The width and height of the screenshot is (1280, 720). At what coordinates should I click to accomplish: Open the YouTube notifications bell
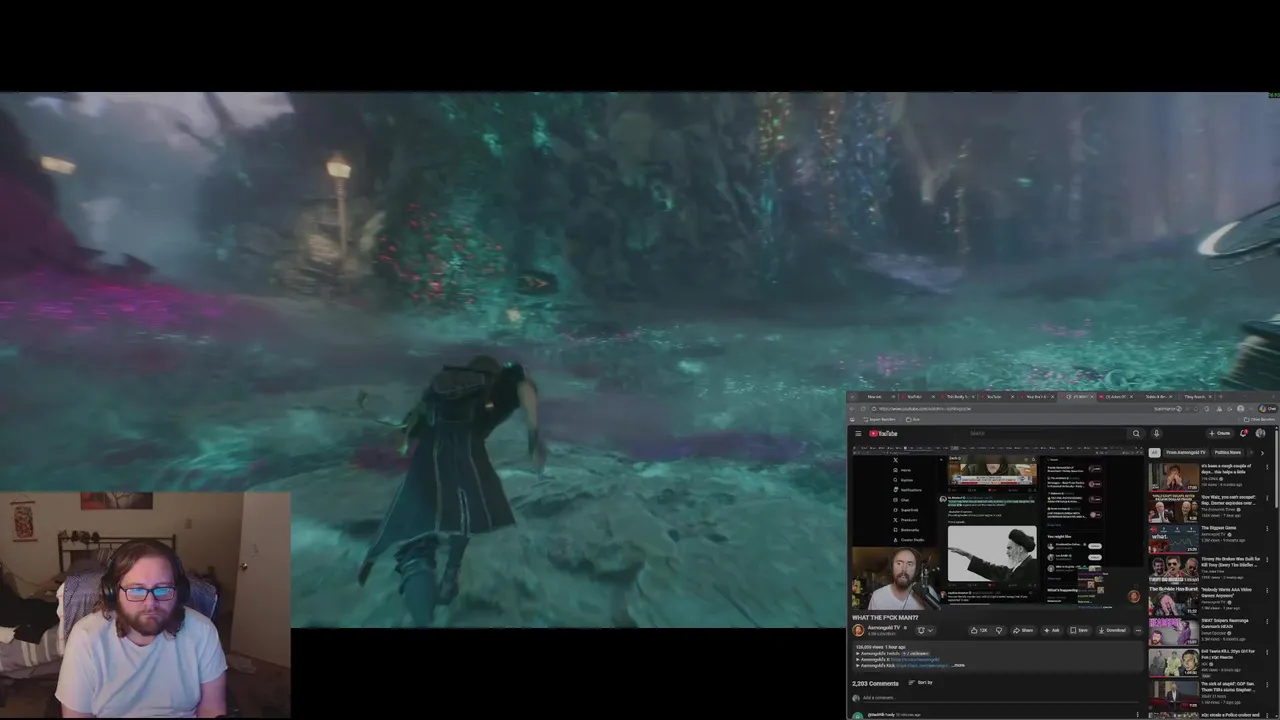pyautogui.click(x=1243, y=433)
